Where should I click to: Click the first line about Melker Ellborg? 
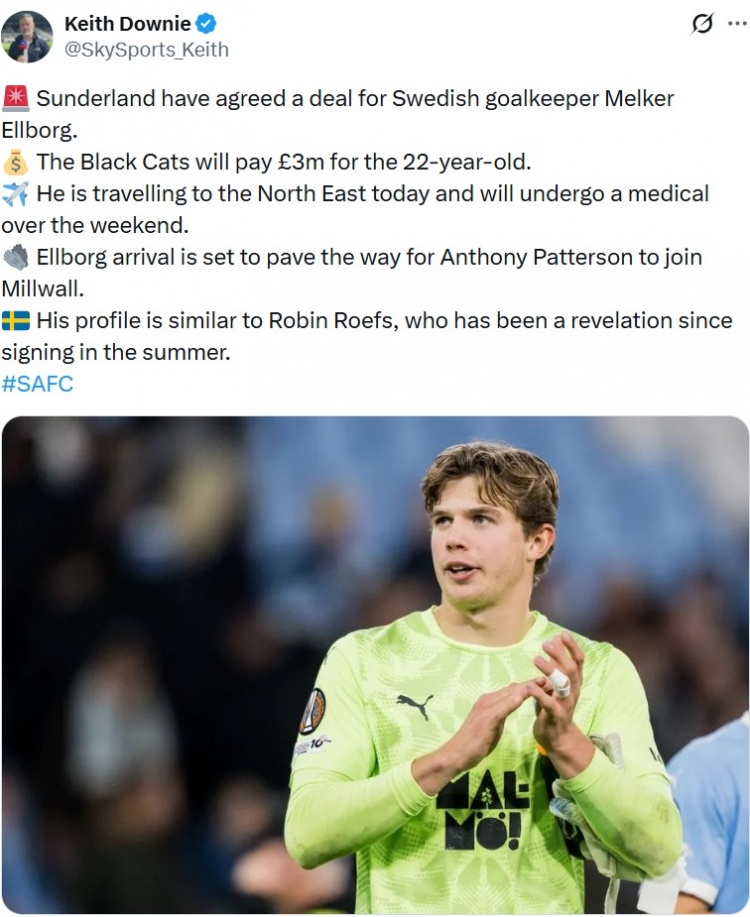pyautogui.click(x=338, y=114)
